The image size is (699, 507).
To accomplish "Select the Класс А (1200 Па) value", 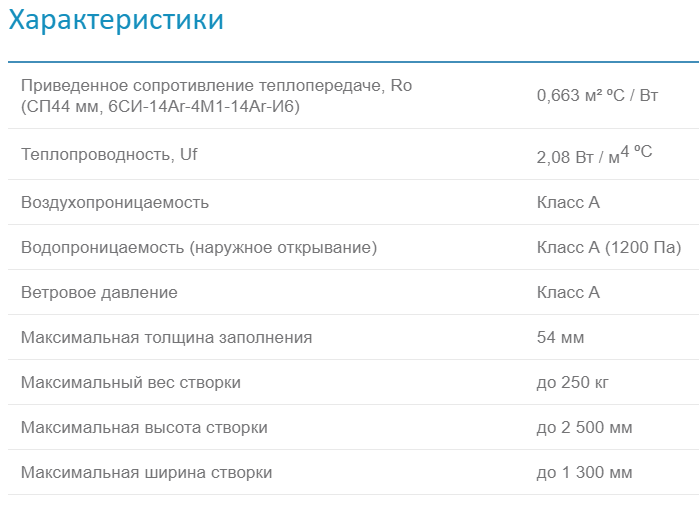I will 608,247.
